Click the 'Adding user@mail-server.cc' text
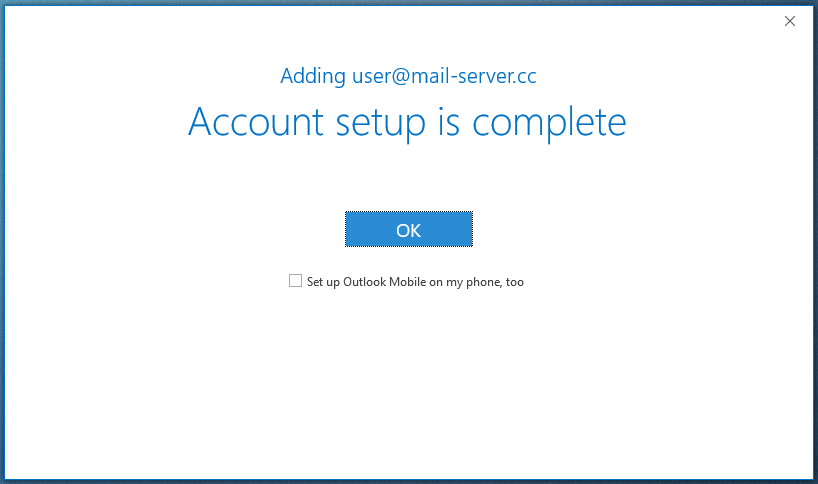This screenshot has height=484, width=818. tap(408, 76)
